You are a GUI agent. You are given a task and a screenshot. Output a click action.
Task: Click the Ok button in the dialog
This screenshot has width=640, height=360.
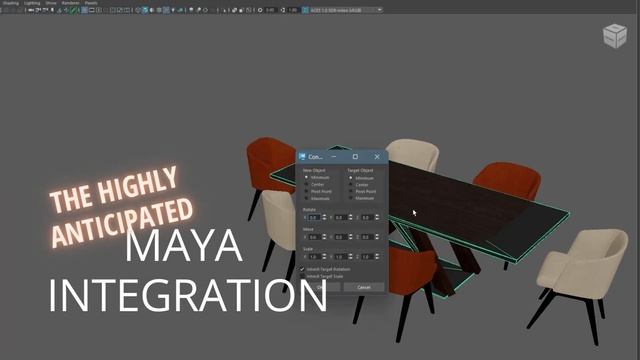[320, 287]
